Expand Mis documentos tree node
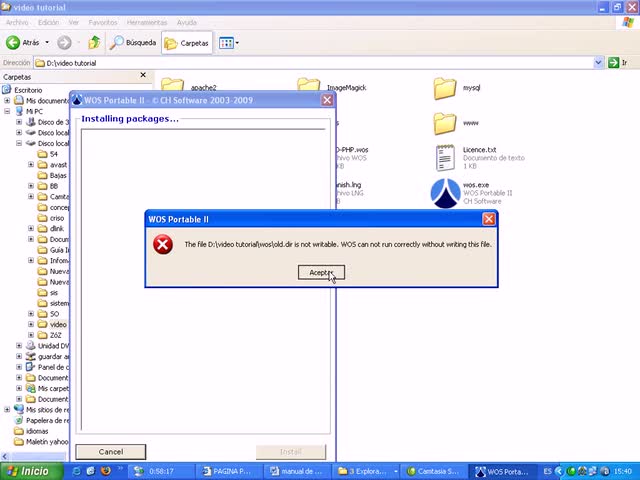The width and height of the screenshot is (640, 480). [7, 100]
